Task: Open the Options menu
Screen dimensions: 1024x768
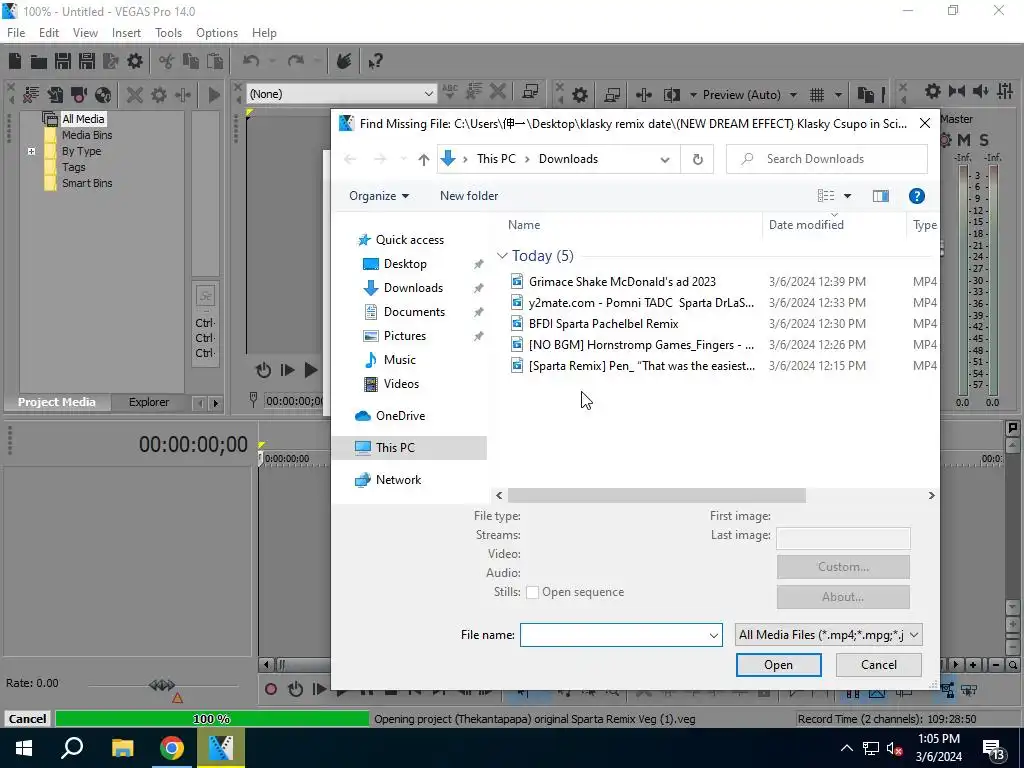Action: click(x=217, y=33)
